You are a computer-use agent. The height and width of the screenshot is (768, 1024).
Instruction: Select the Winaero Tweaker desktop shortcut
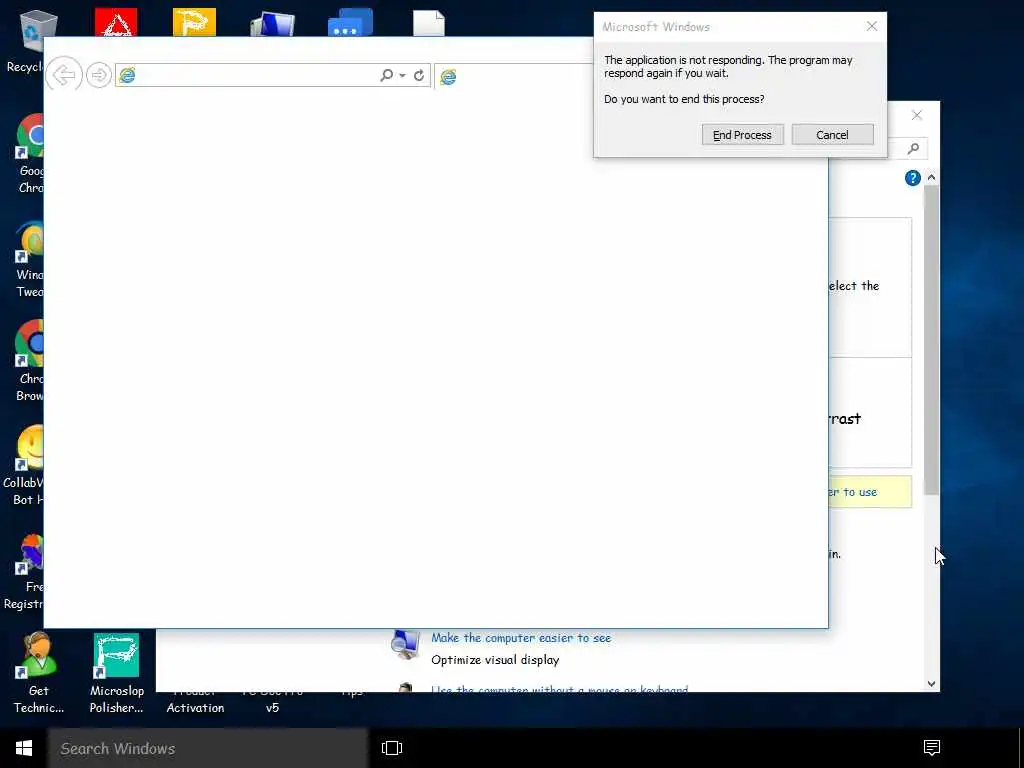[29, 259]
